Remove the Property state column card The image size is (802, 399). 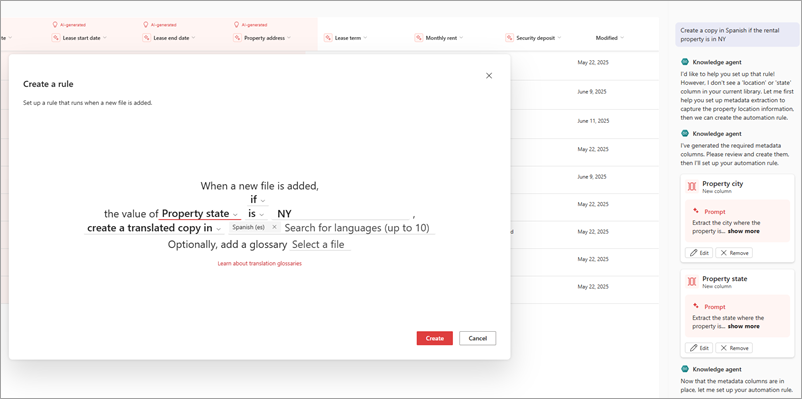[x=734, y=348]
